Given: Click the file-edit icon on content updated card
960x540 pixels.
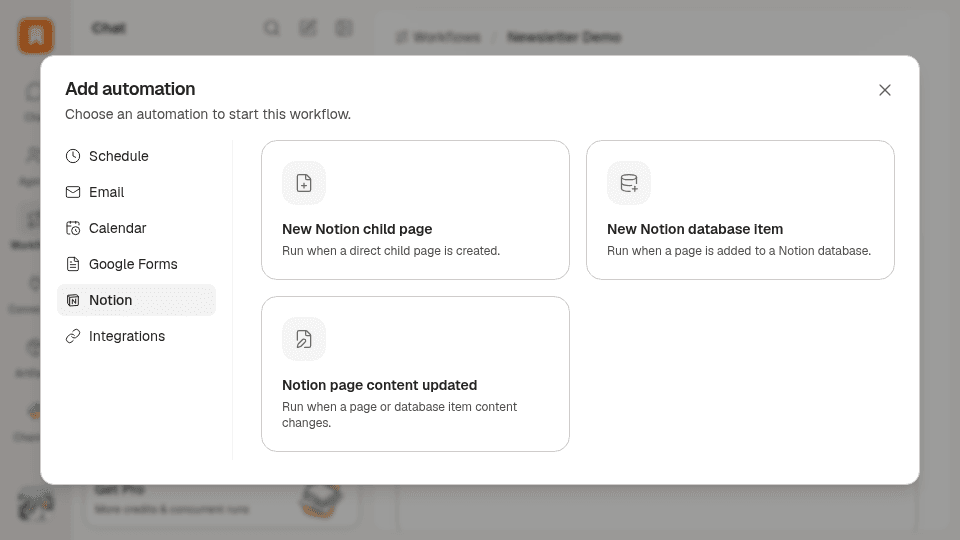Looking at the screenshot, I should pyautogui.click(x=304, y=339).
